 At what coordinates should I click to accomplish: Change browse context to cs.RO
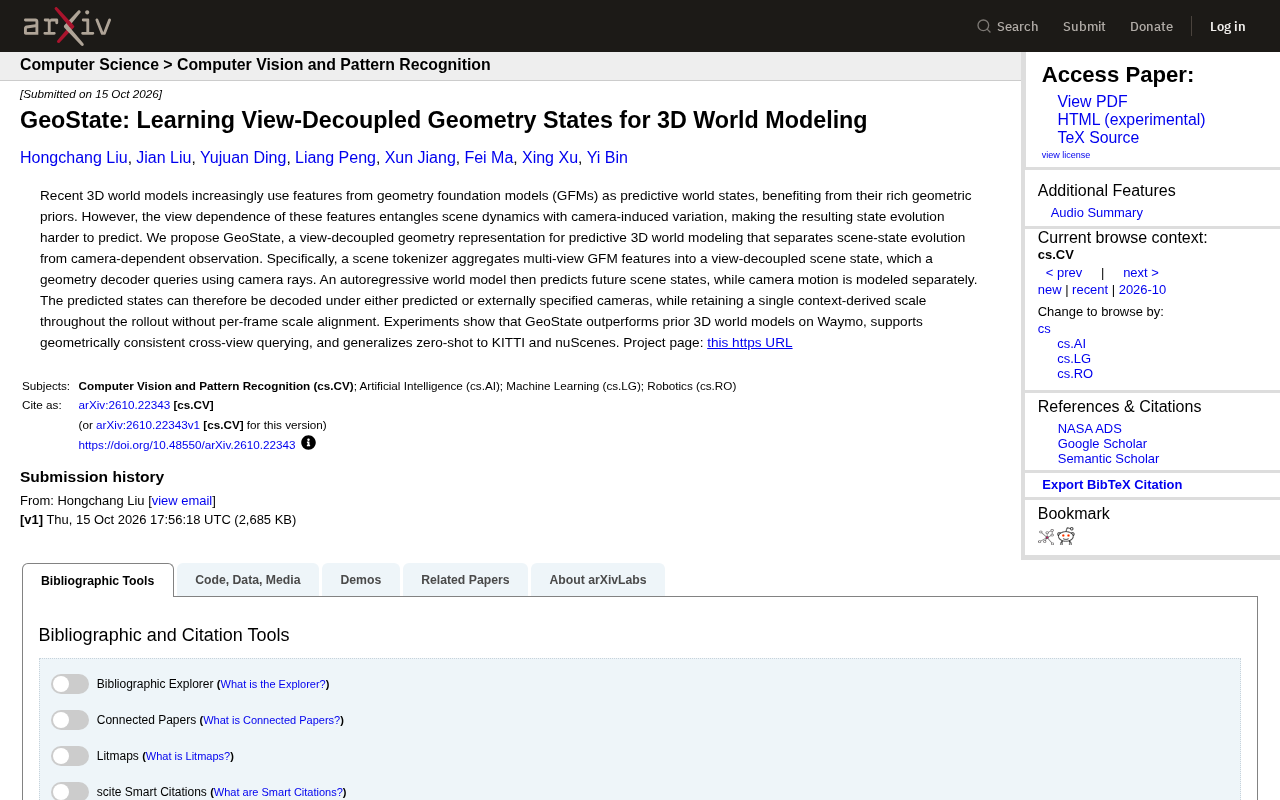(1075, 374)
